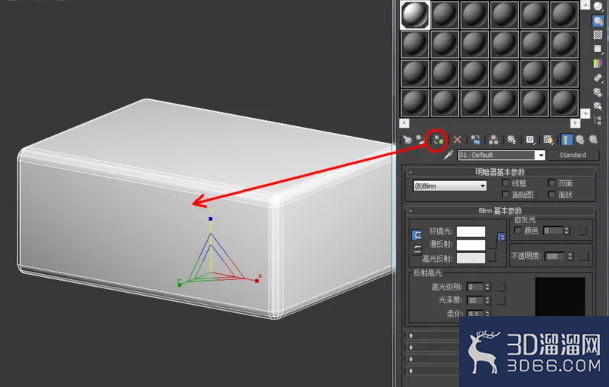This screenshot has height=387, width=609.
Task: Open the Sample UV Tiling flyout
Action: point(598,49)
